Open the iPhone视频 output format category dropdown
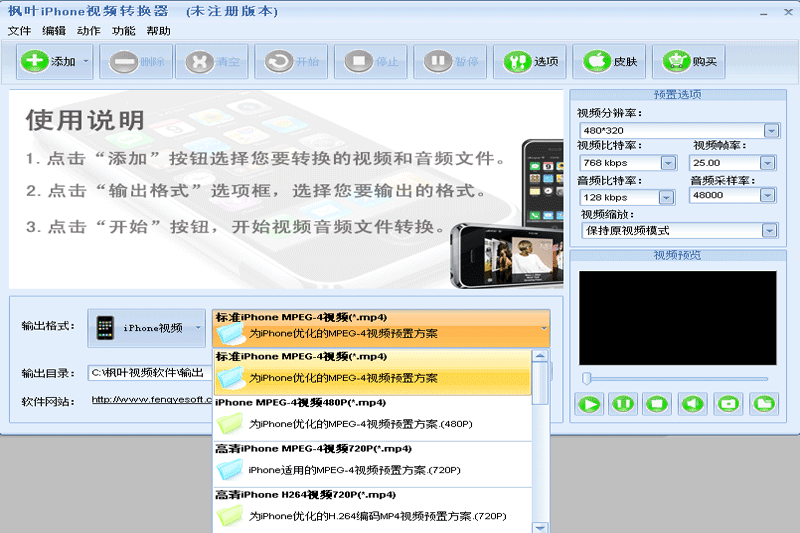 [x=146, y=328]
